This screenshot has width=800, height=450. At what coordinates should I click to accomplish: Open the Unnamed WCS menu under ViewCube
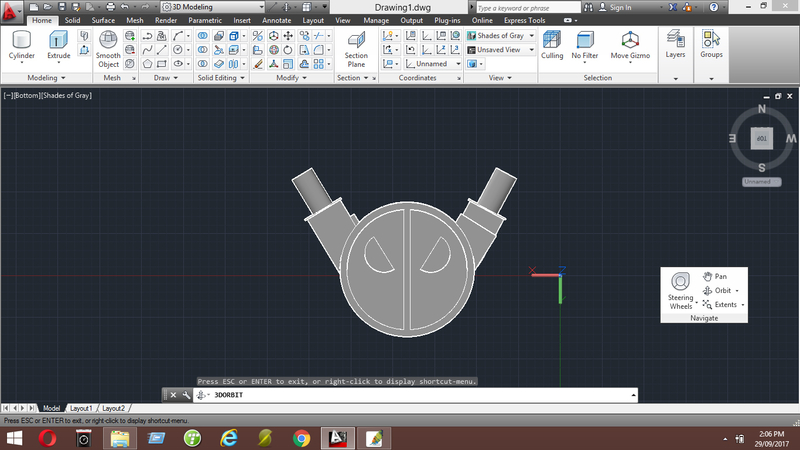point(761,182)
